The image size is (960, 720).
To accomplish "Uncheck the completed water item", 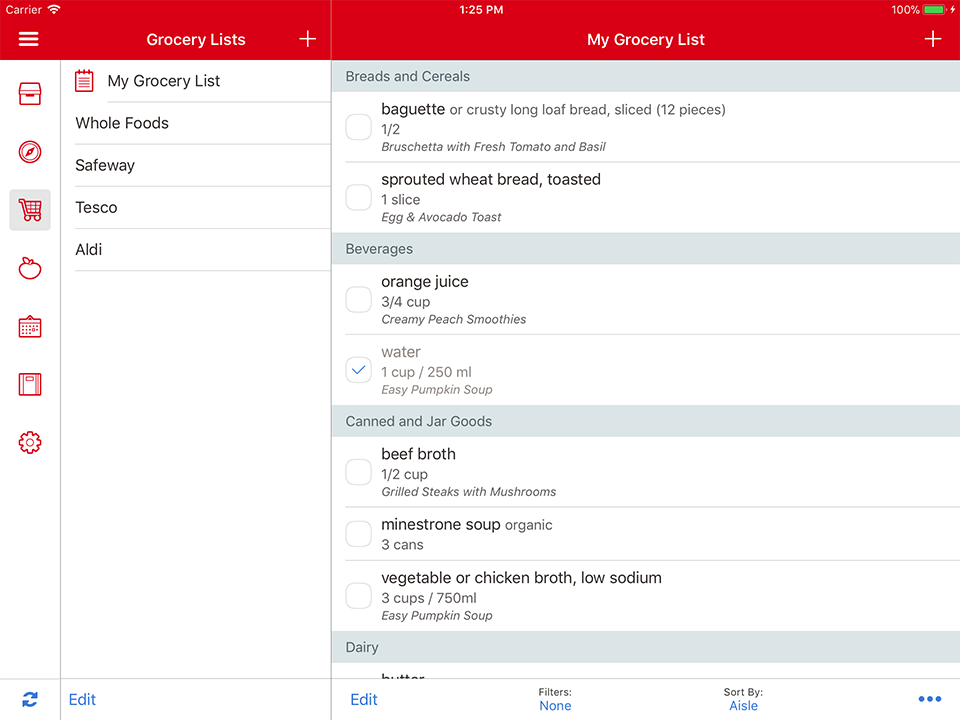I will tap(358, 369).
